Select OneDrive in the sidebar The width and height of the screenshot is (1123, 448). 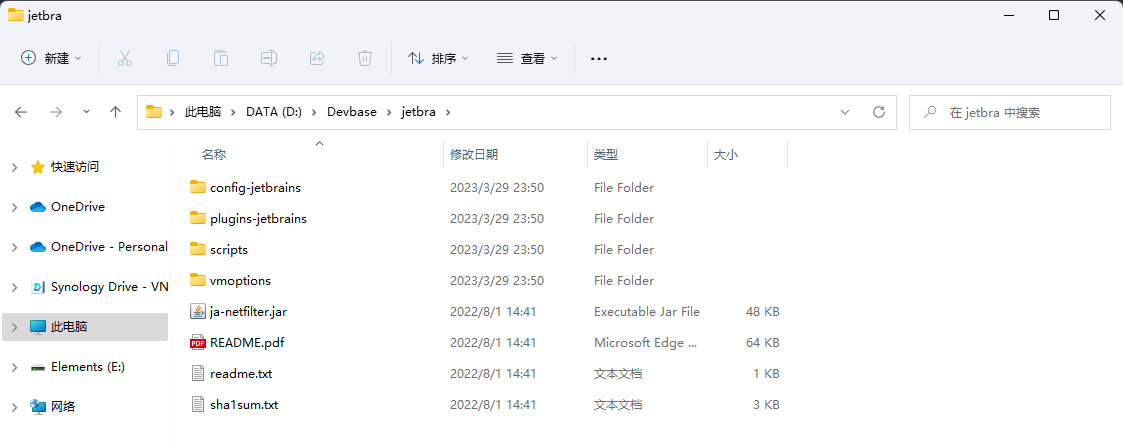(x=77, y=207)
